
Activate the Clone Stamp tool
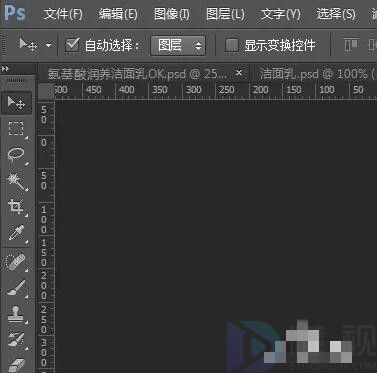(x=16, y=314)
